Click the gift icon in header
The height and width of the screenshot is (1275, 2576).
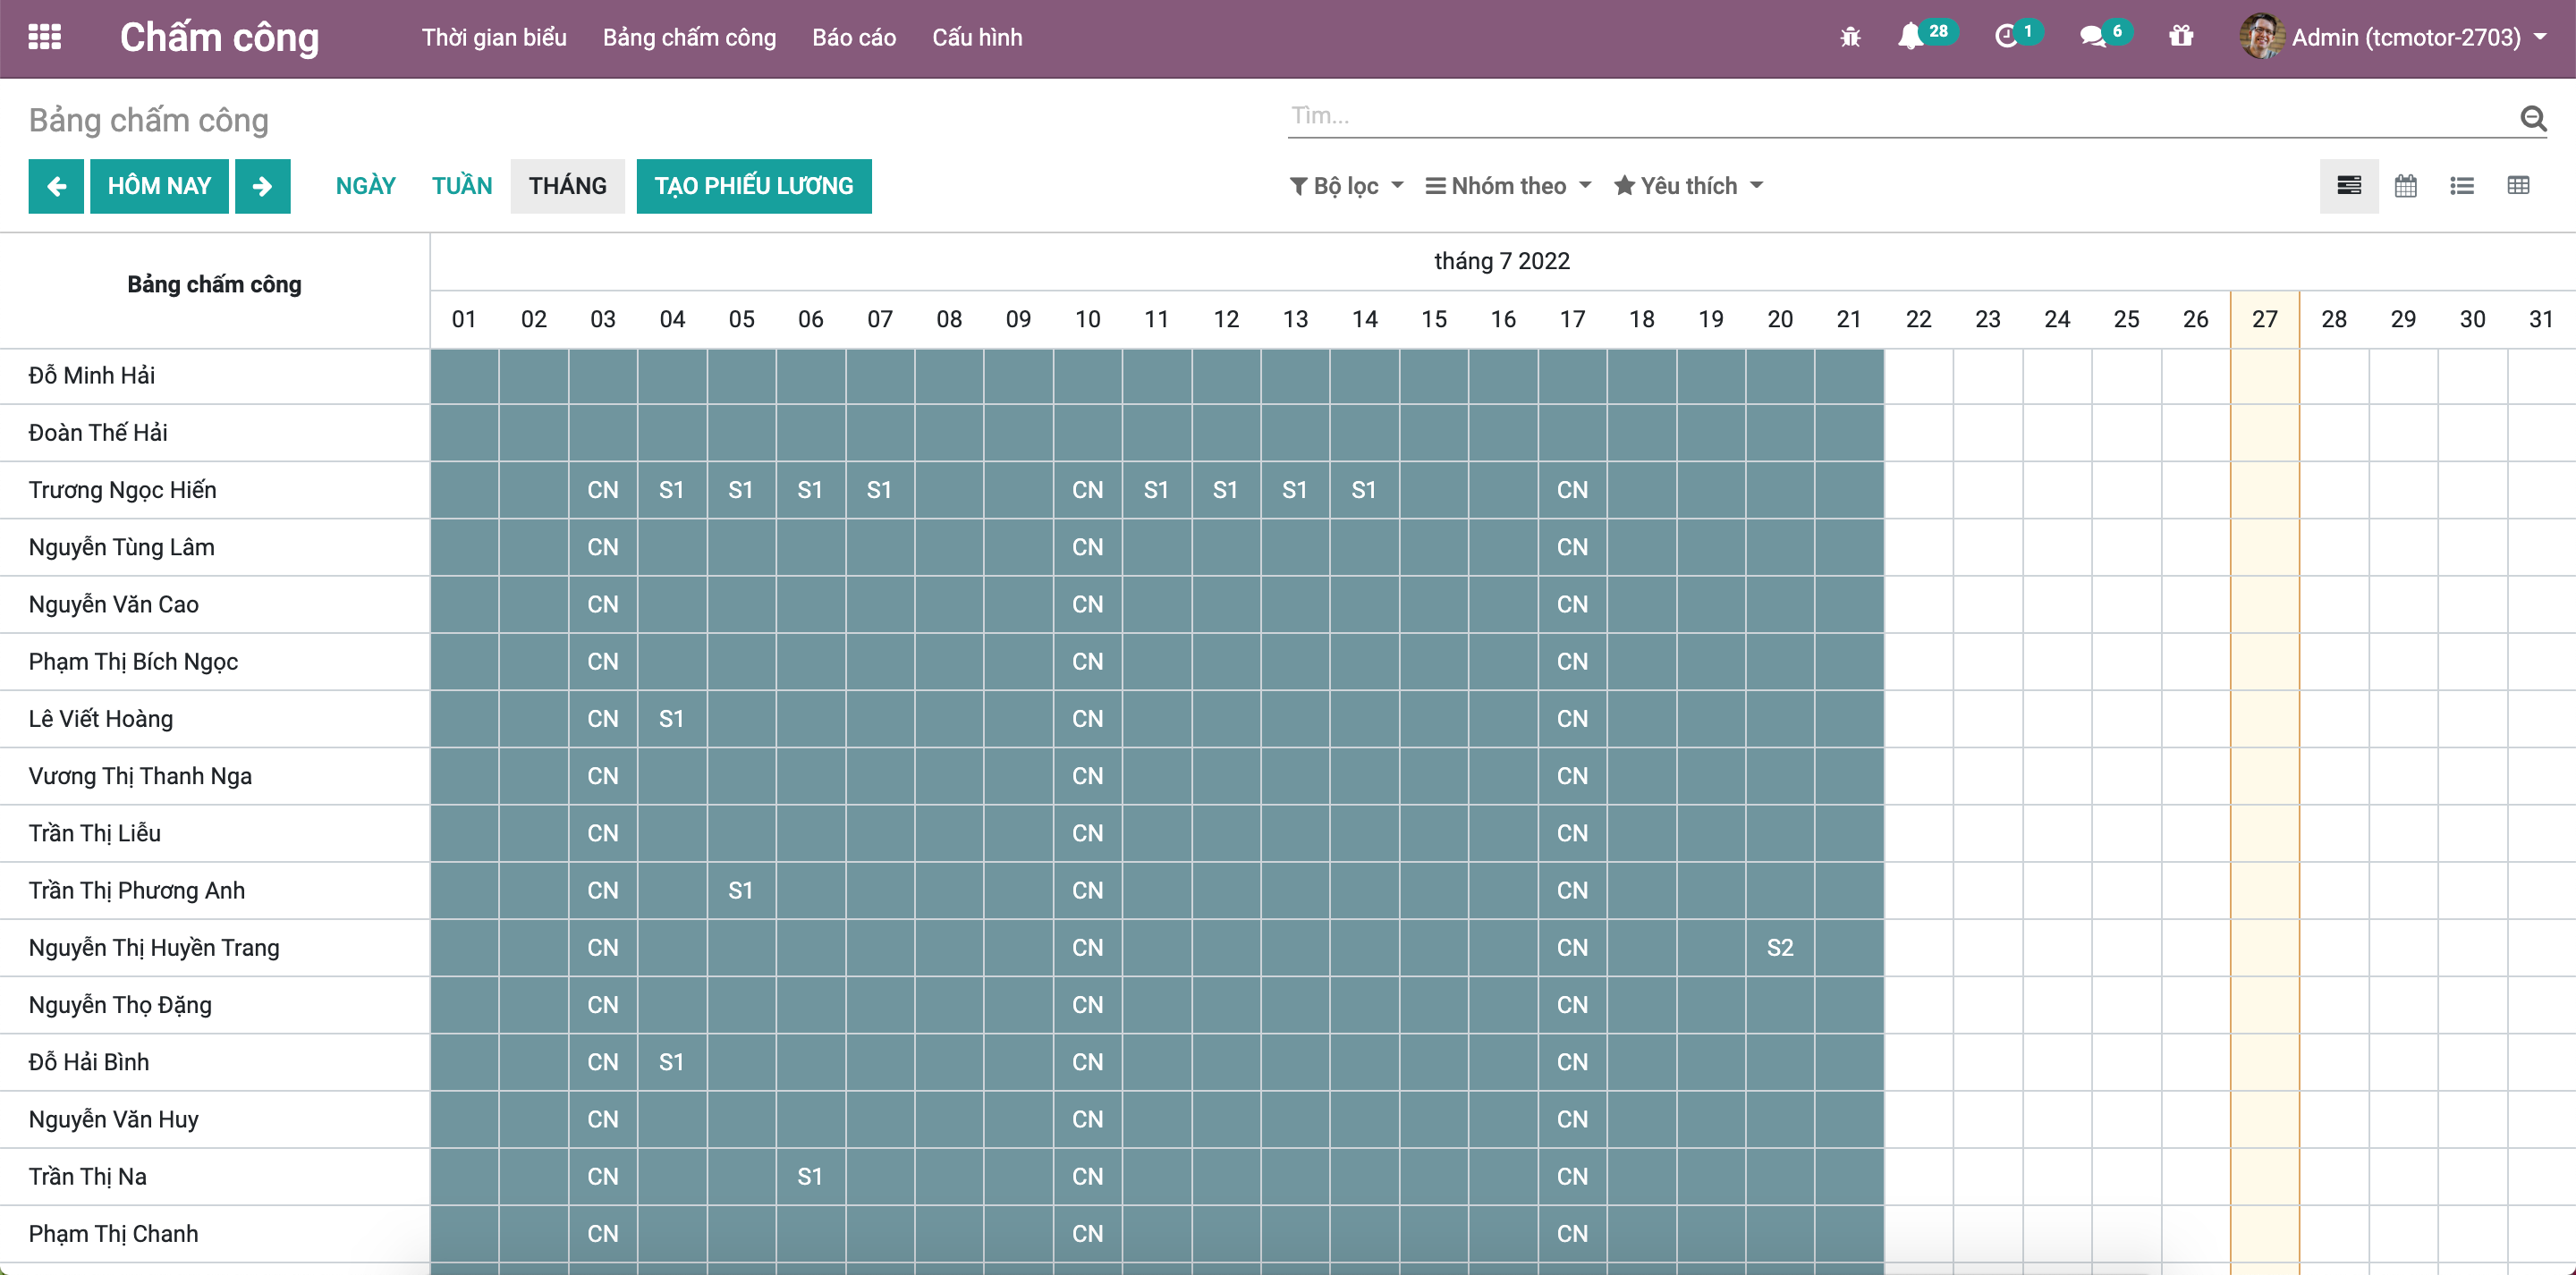coord(2180,37)
